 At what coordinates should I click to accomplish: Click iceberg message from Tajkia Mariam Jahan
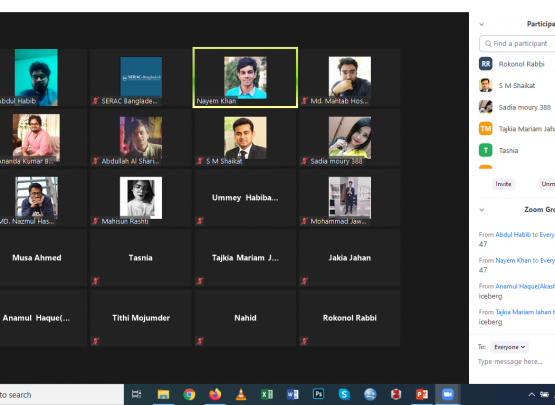[x=490, y=322]
